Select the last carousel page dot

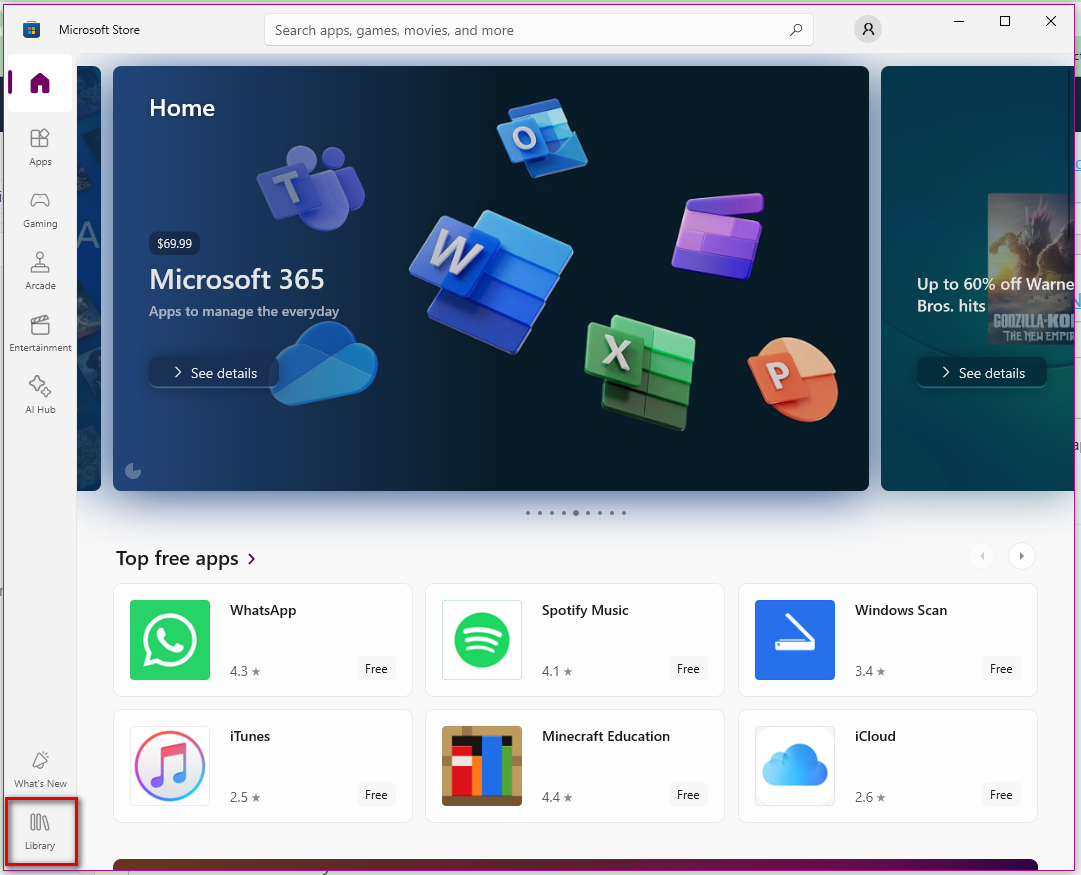pos(624,513)
